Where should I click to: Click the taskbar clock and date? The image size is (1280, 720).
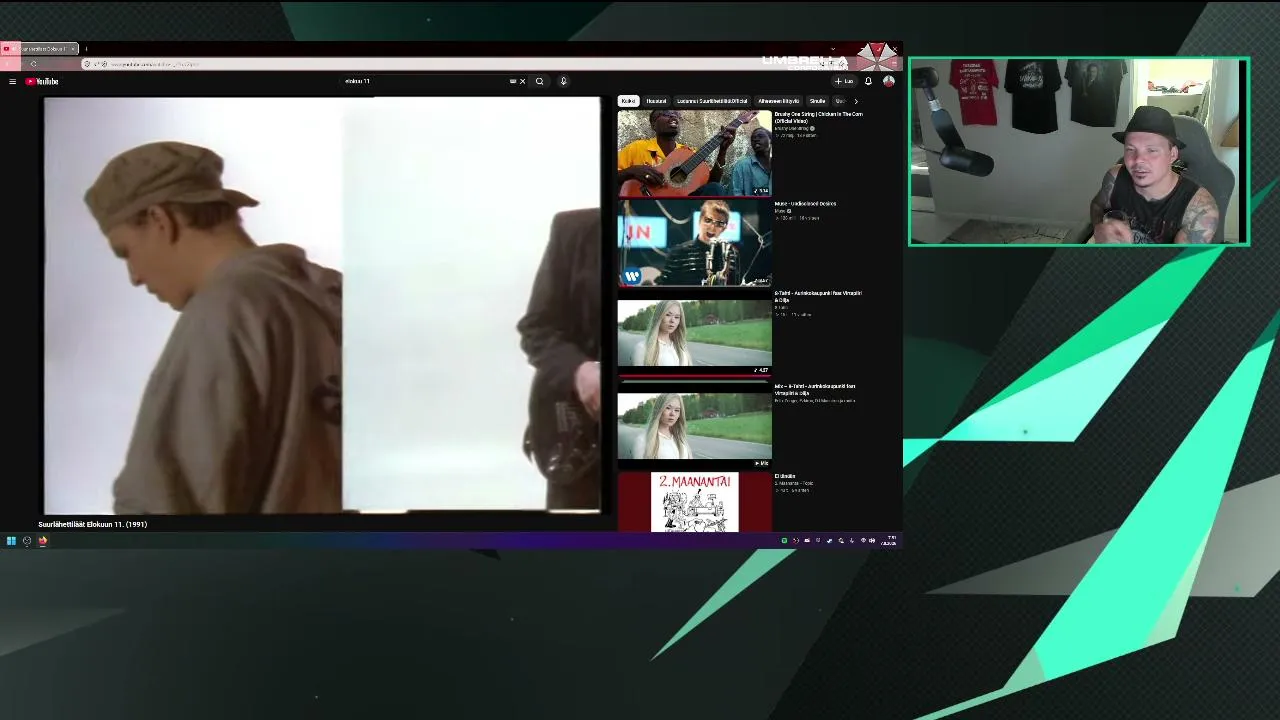(889, 541)
